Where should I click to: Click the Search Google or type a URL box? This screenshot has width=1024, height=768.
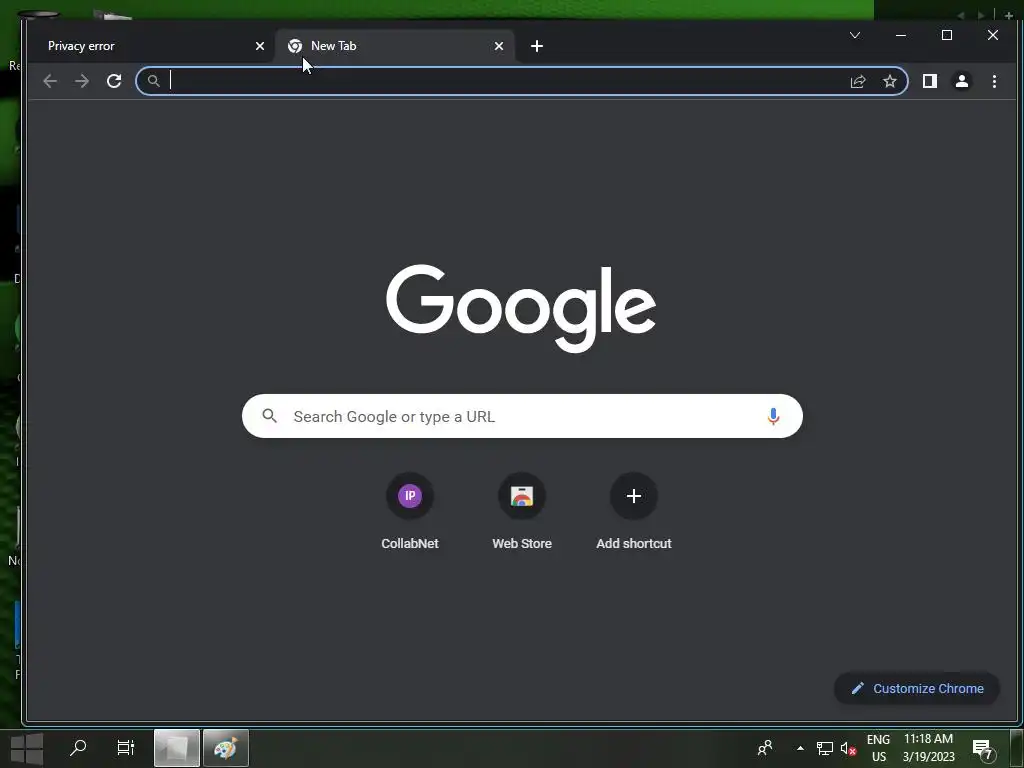522,416
